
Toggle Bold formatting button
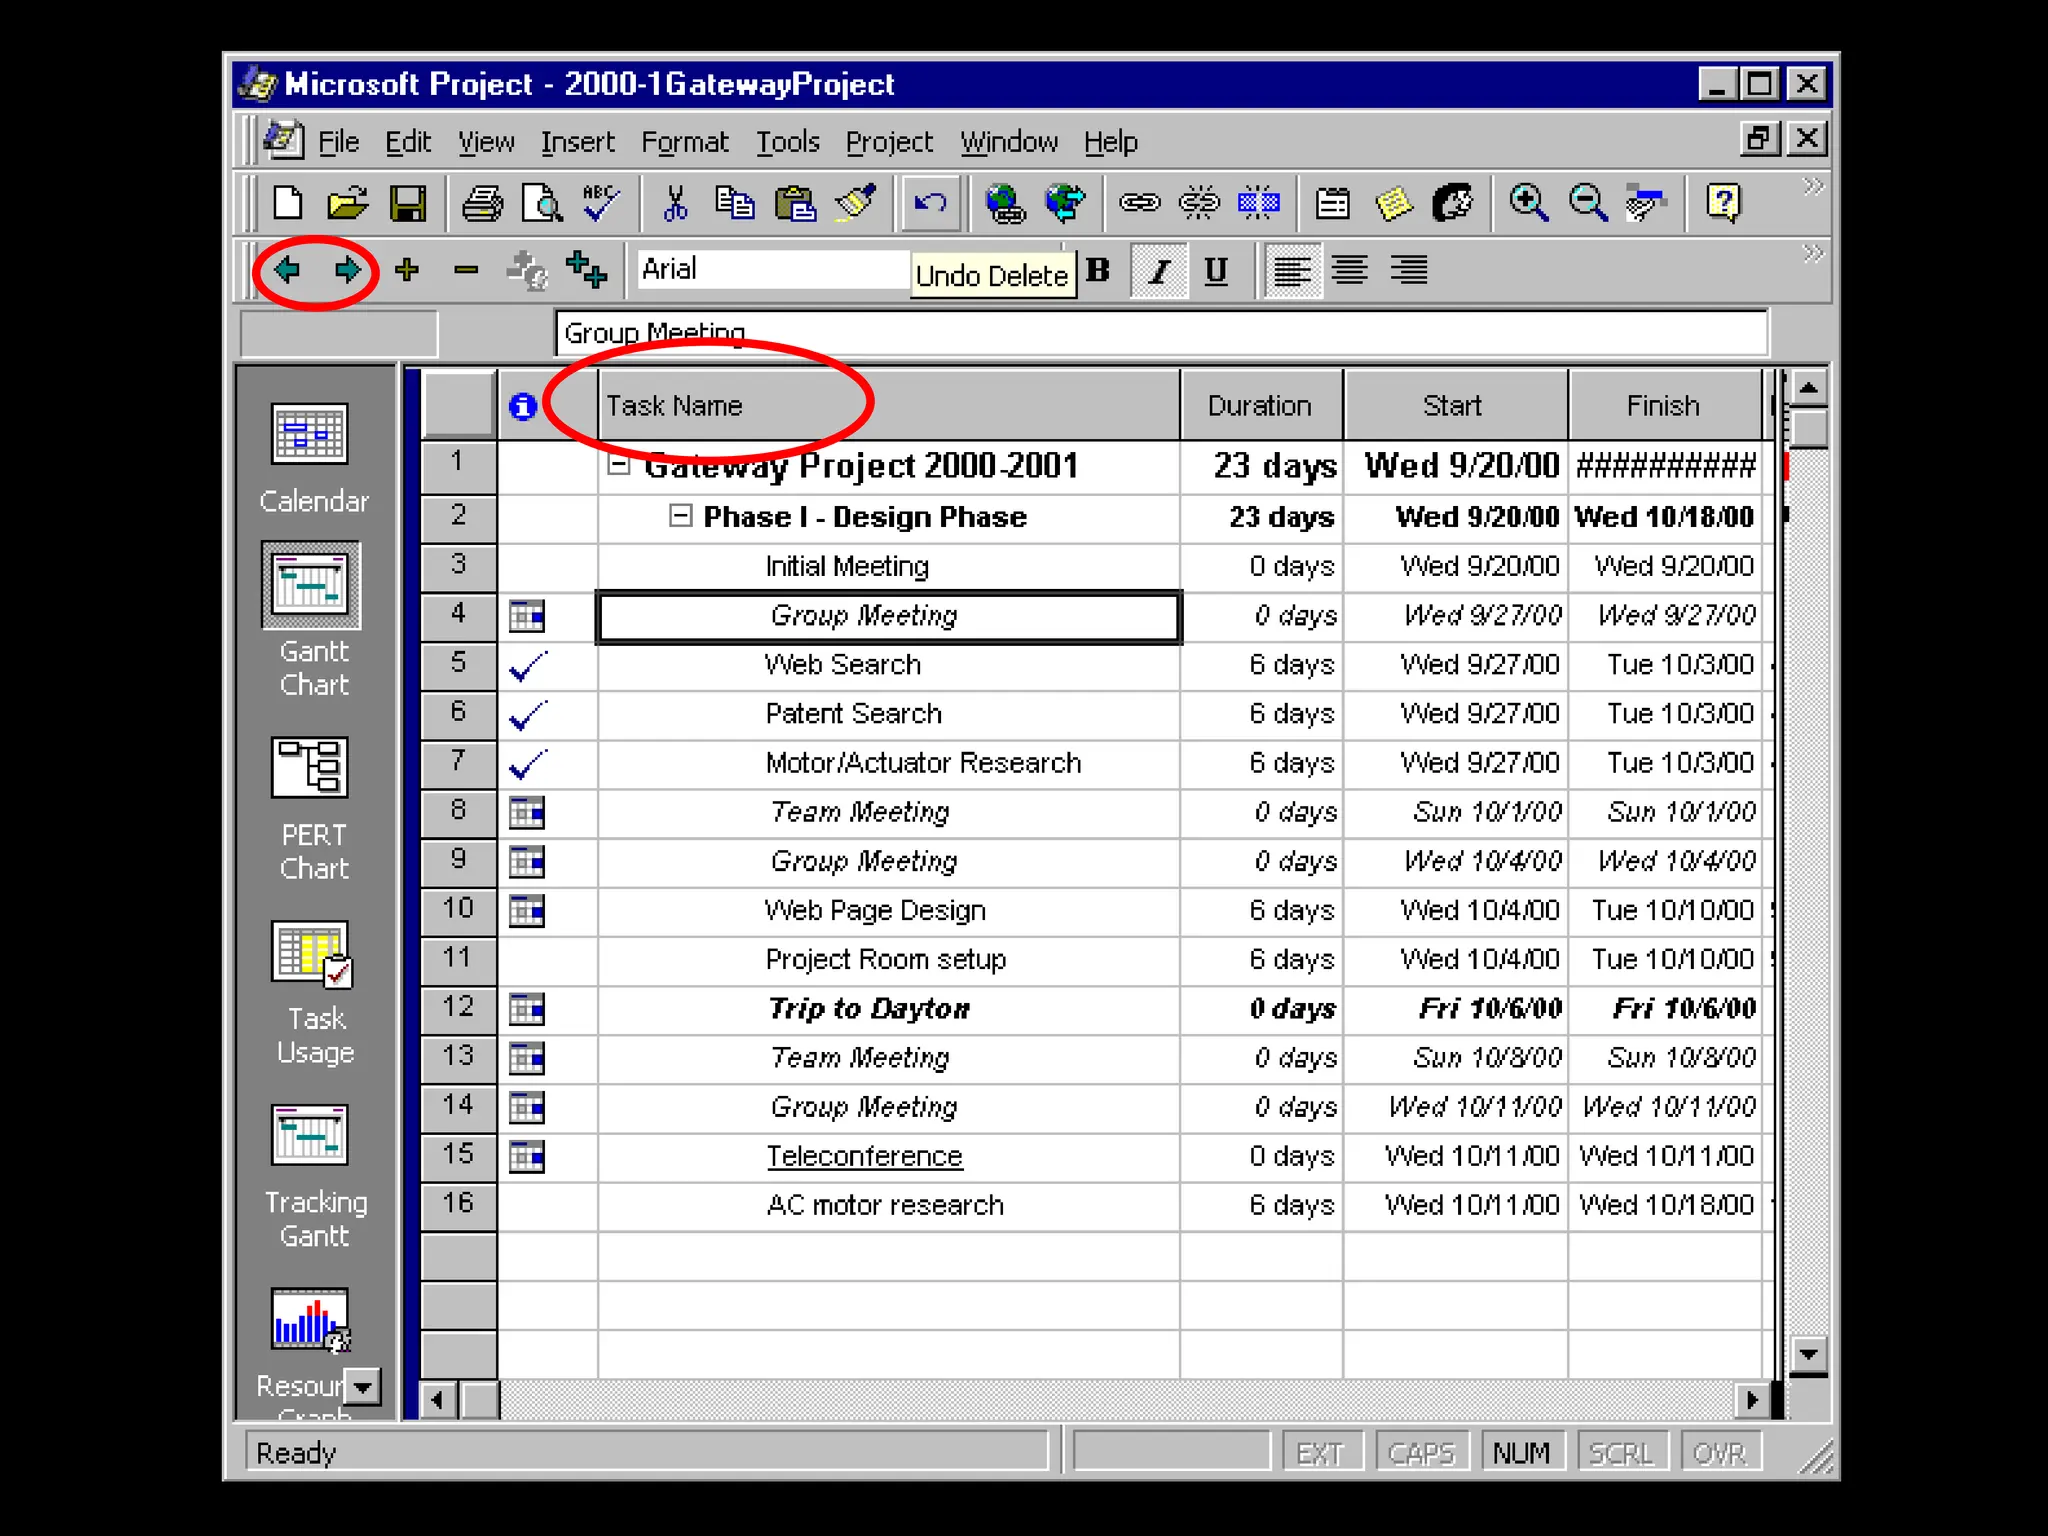pyautogui.click(x=1098, y=271)
